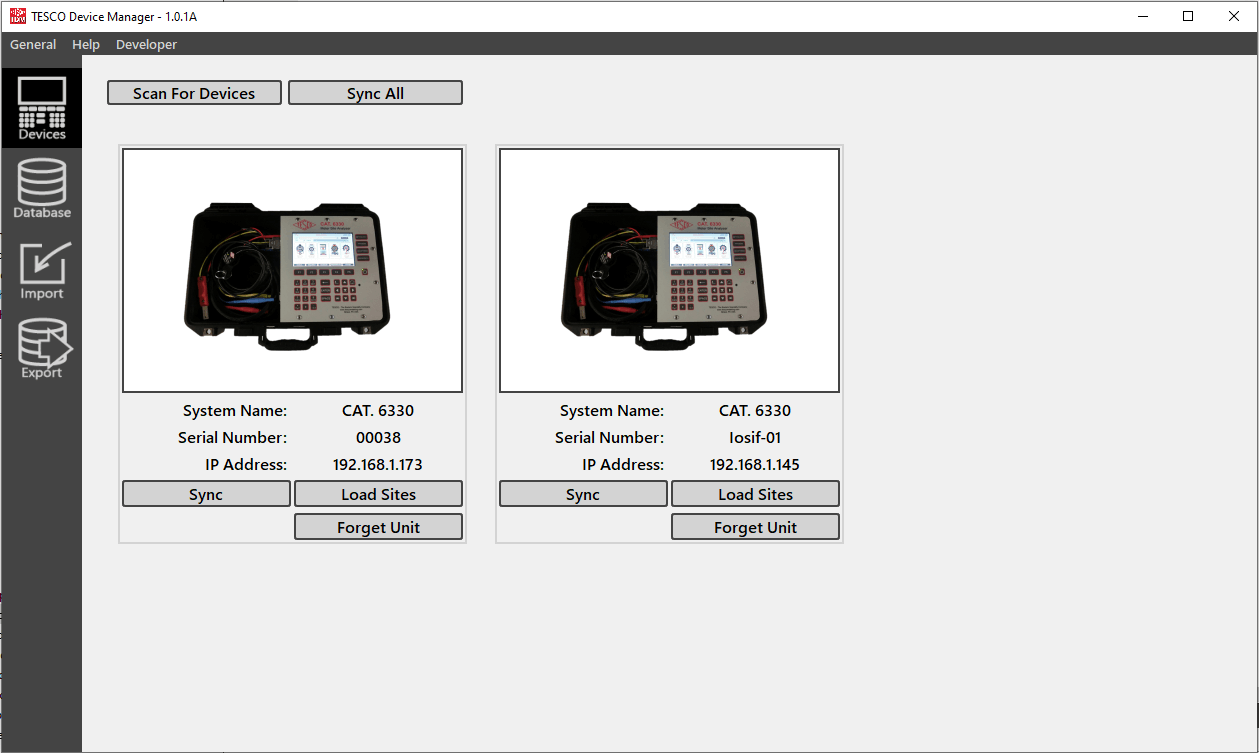Click IP Address label beside 192.168.1.173
This screenshot has height=753, width=1259.
[246, 464]
